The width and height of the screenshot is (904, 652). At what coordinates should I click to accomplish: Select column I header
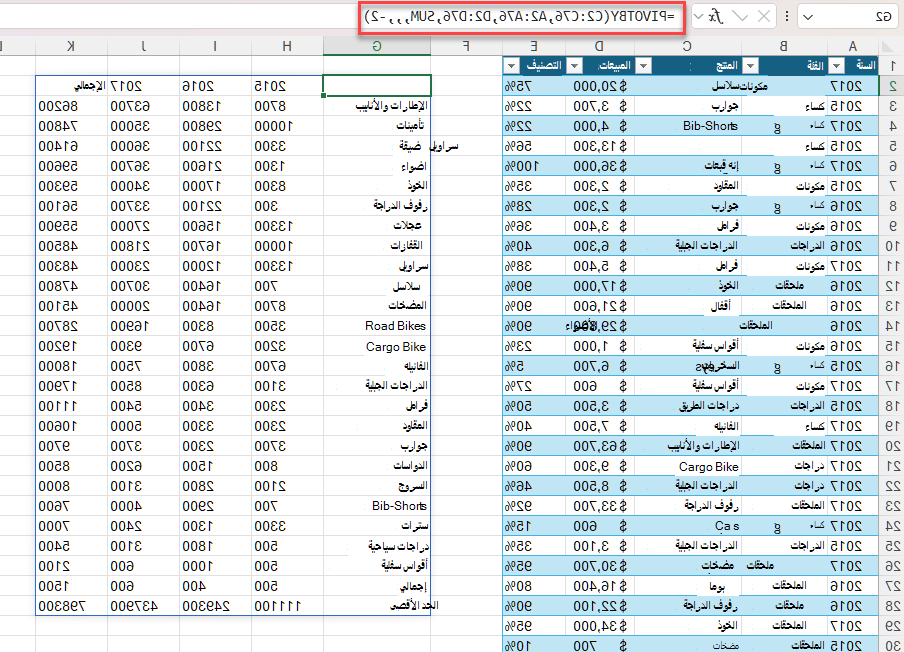pyautogui.click(x=215, y=47)
